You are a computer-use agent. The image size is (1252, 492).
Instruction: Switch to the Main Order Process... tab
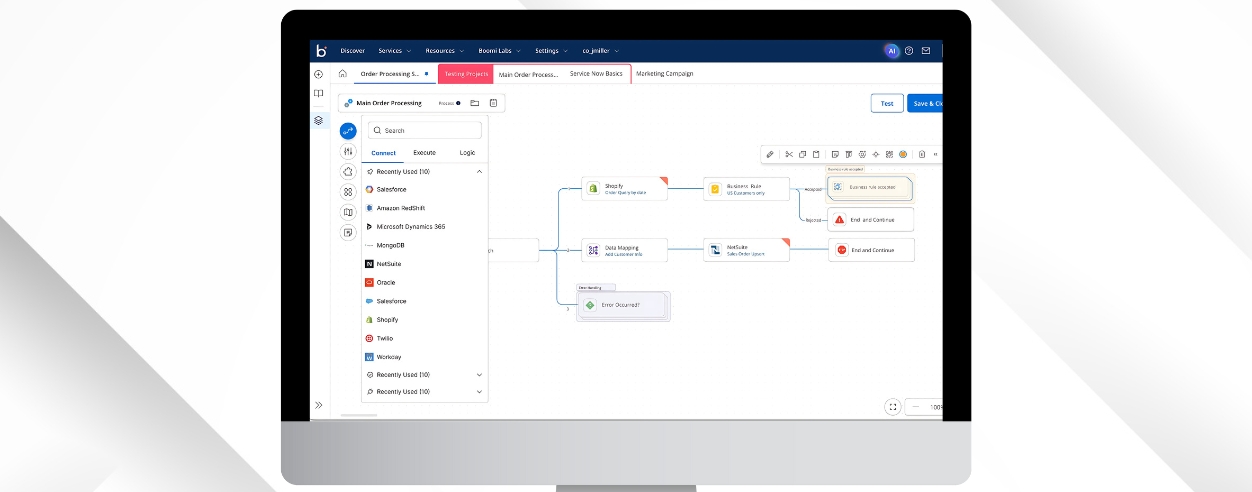tap(528, 74)
